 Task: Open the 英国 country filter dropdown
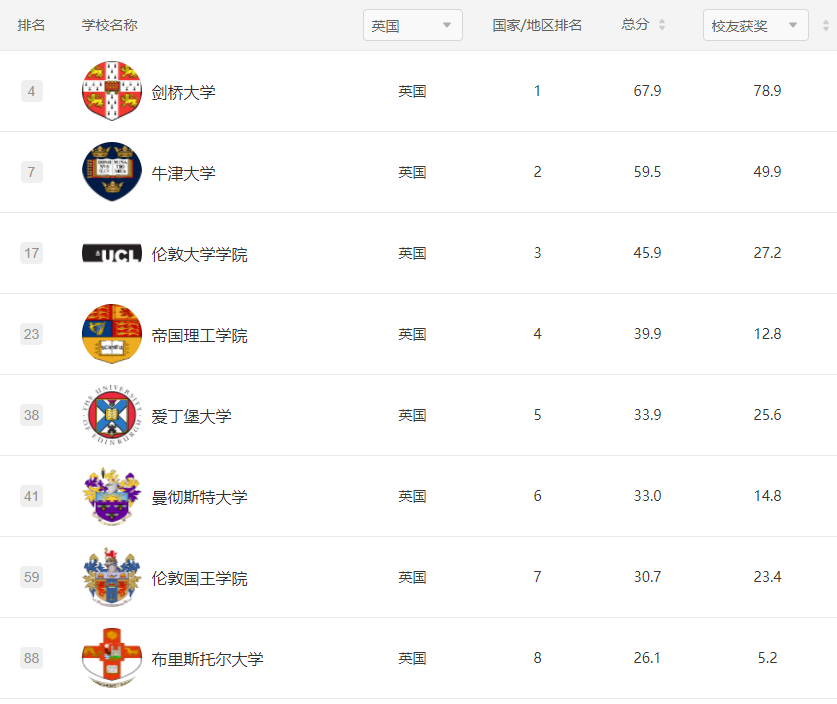(x=413, y=25)
